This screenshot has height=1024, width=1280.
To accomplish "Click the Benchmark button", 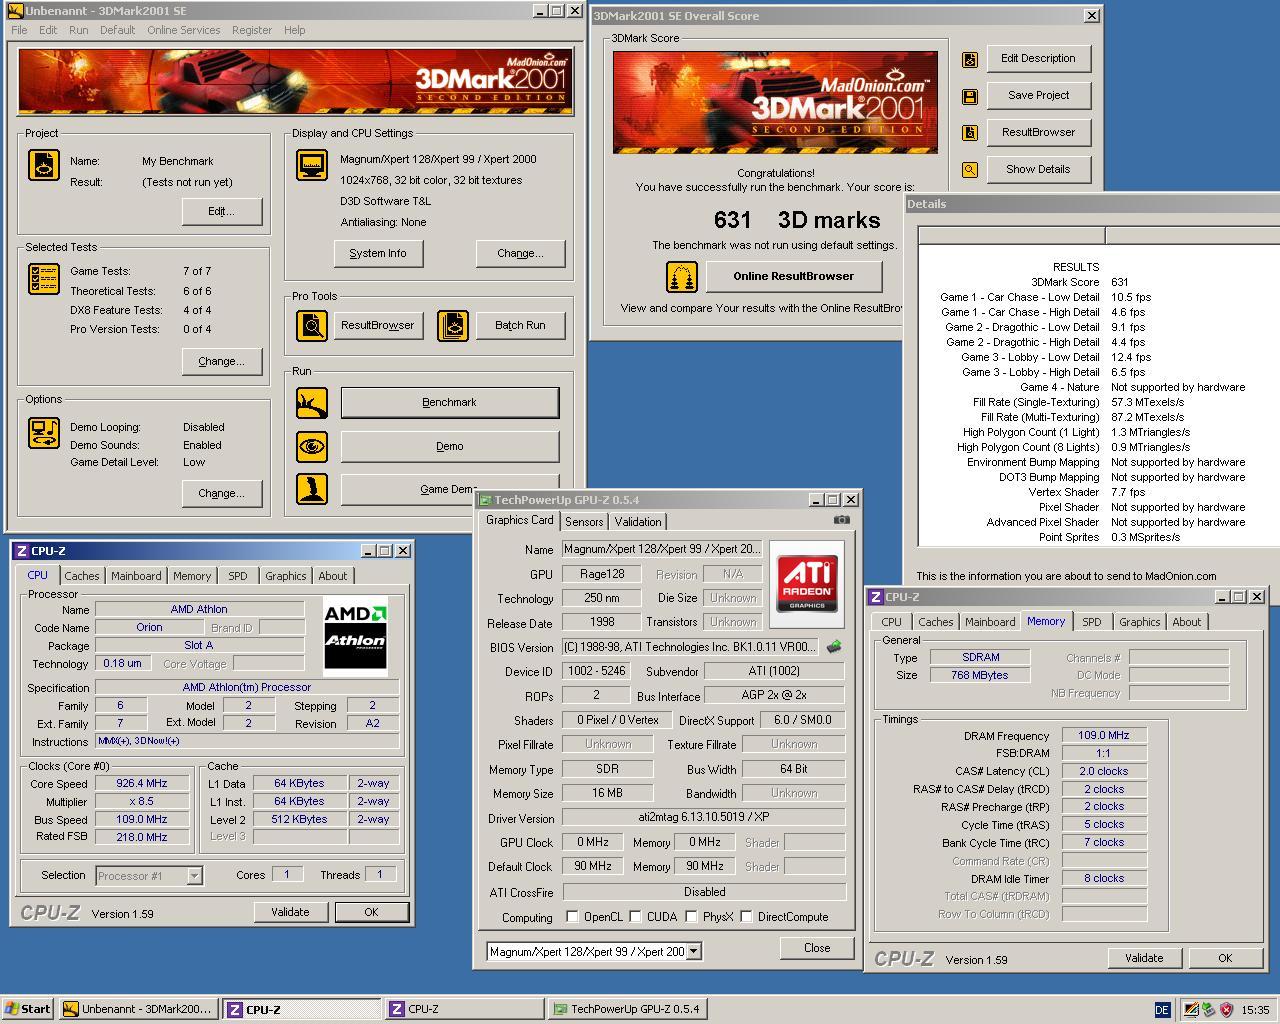I will pos(450,403).
